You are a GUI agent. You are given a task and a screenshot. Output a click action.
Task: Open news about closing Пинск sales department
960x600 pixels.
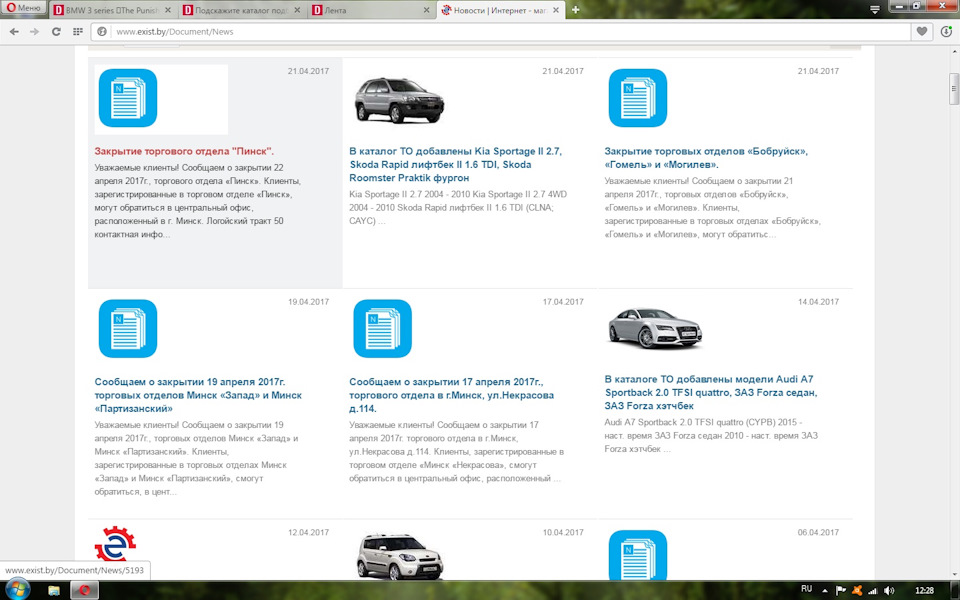[184, 151]
